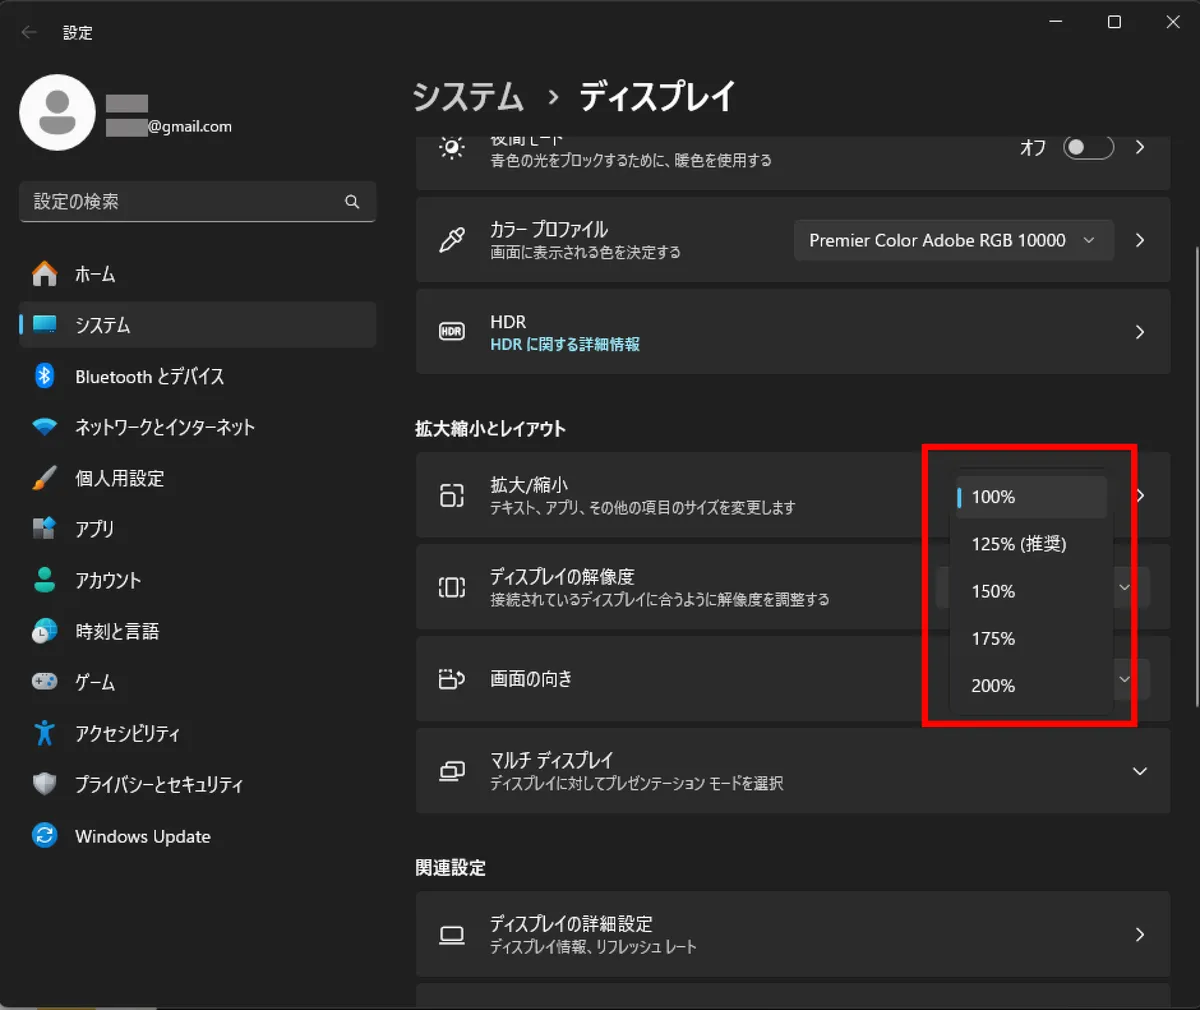Toggle the night light switch

point(1088,148)
